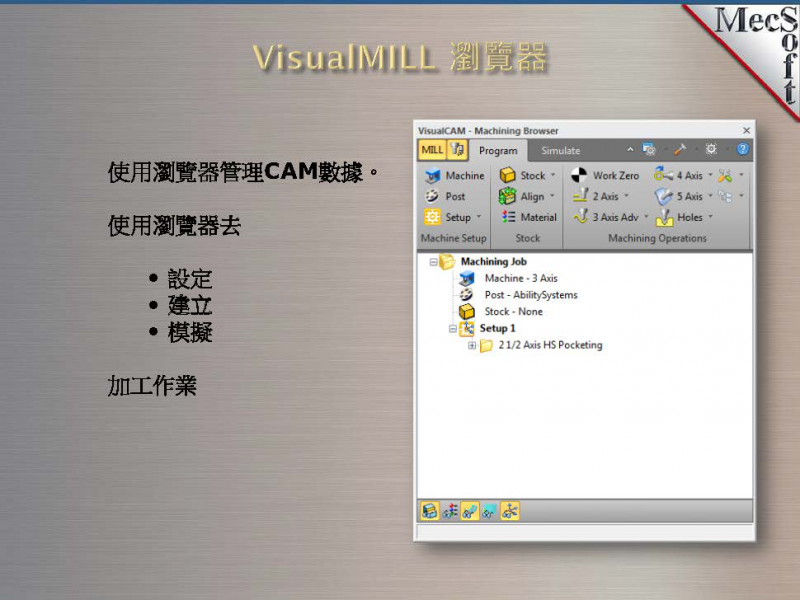The height and width of the screenshot is (600, 800).
Task: Expand the 2 1/2 Axis HS Pocketing folder
Action: coord(473,345)
